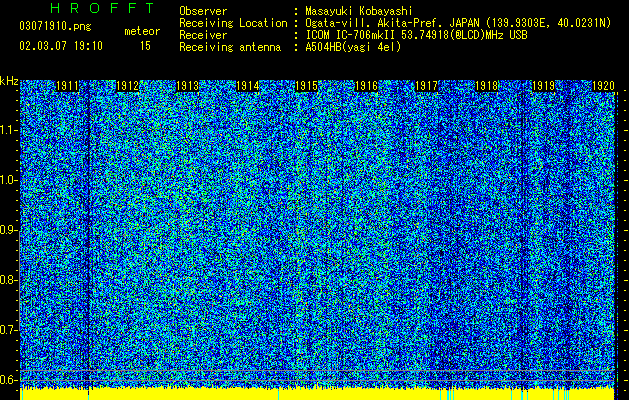Click the 1.1 kHz axis label

tap(8, 131)
